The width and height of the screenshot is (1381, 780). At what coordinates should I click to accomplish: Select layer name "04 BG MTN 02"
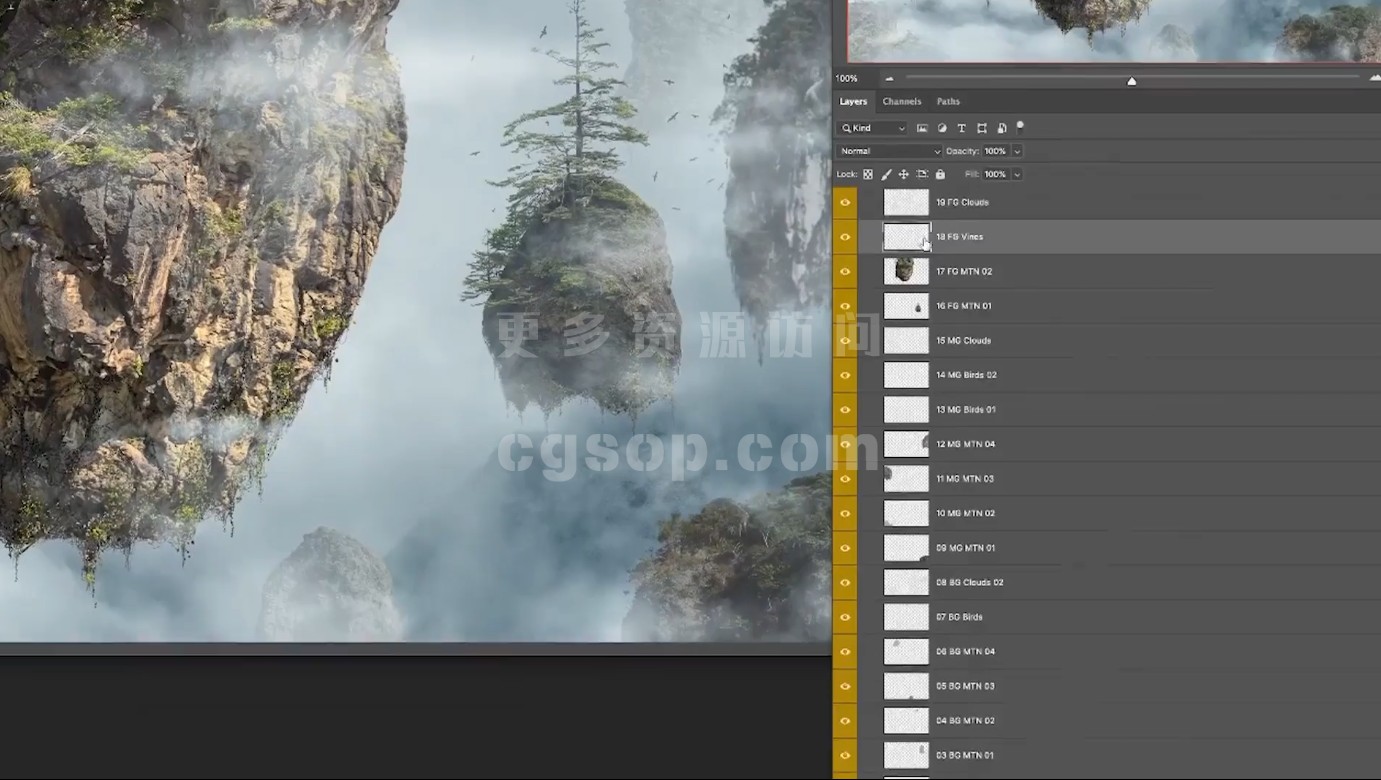click(x=965, y=721)
